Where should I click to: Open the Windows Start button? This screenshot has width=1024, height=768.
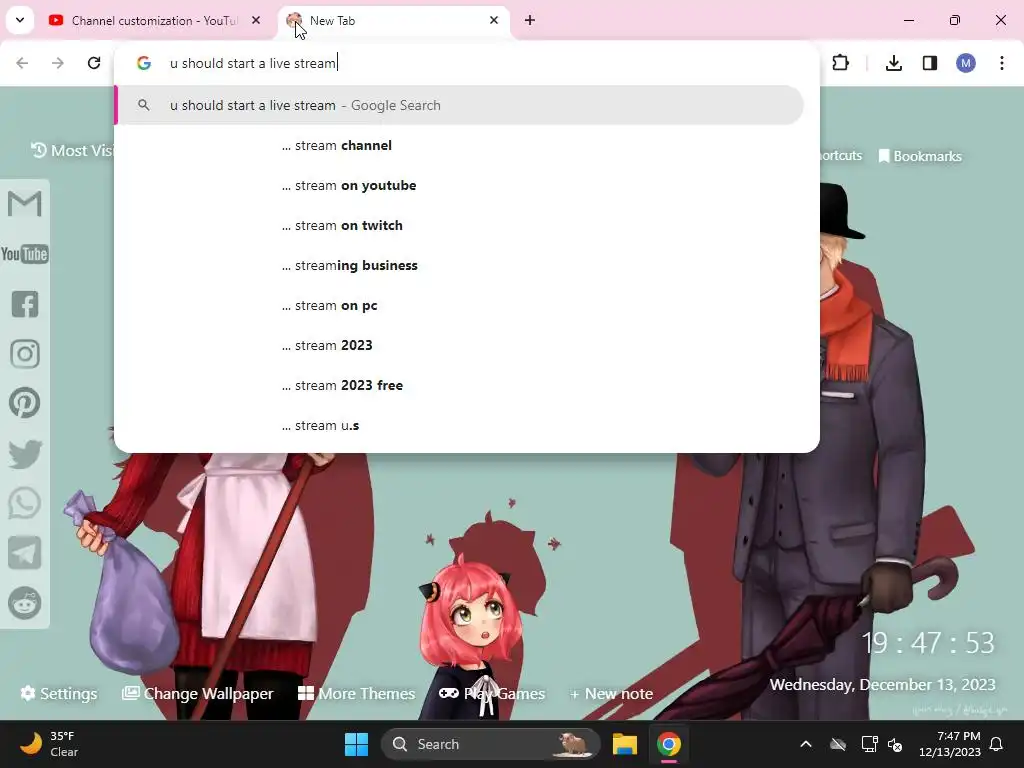pos(357,744)
